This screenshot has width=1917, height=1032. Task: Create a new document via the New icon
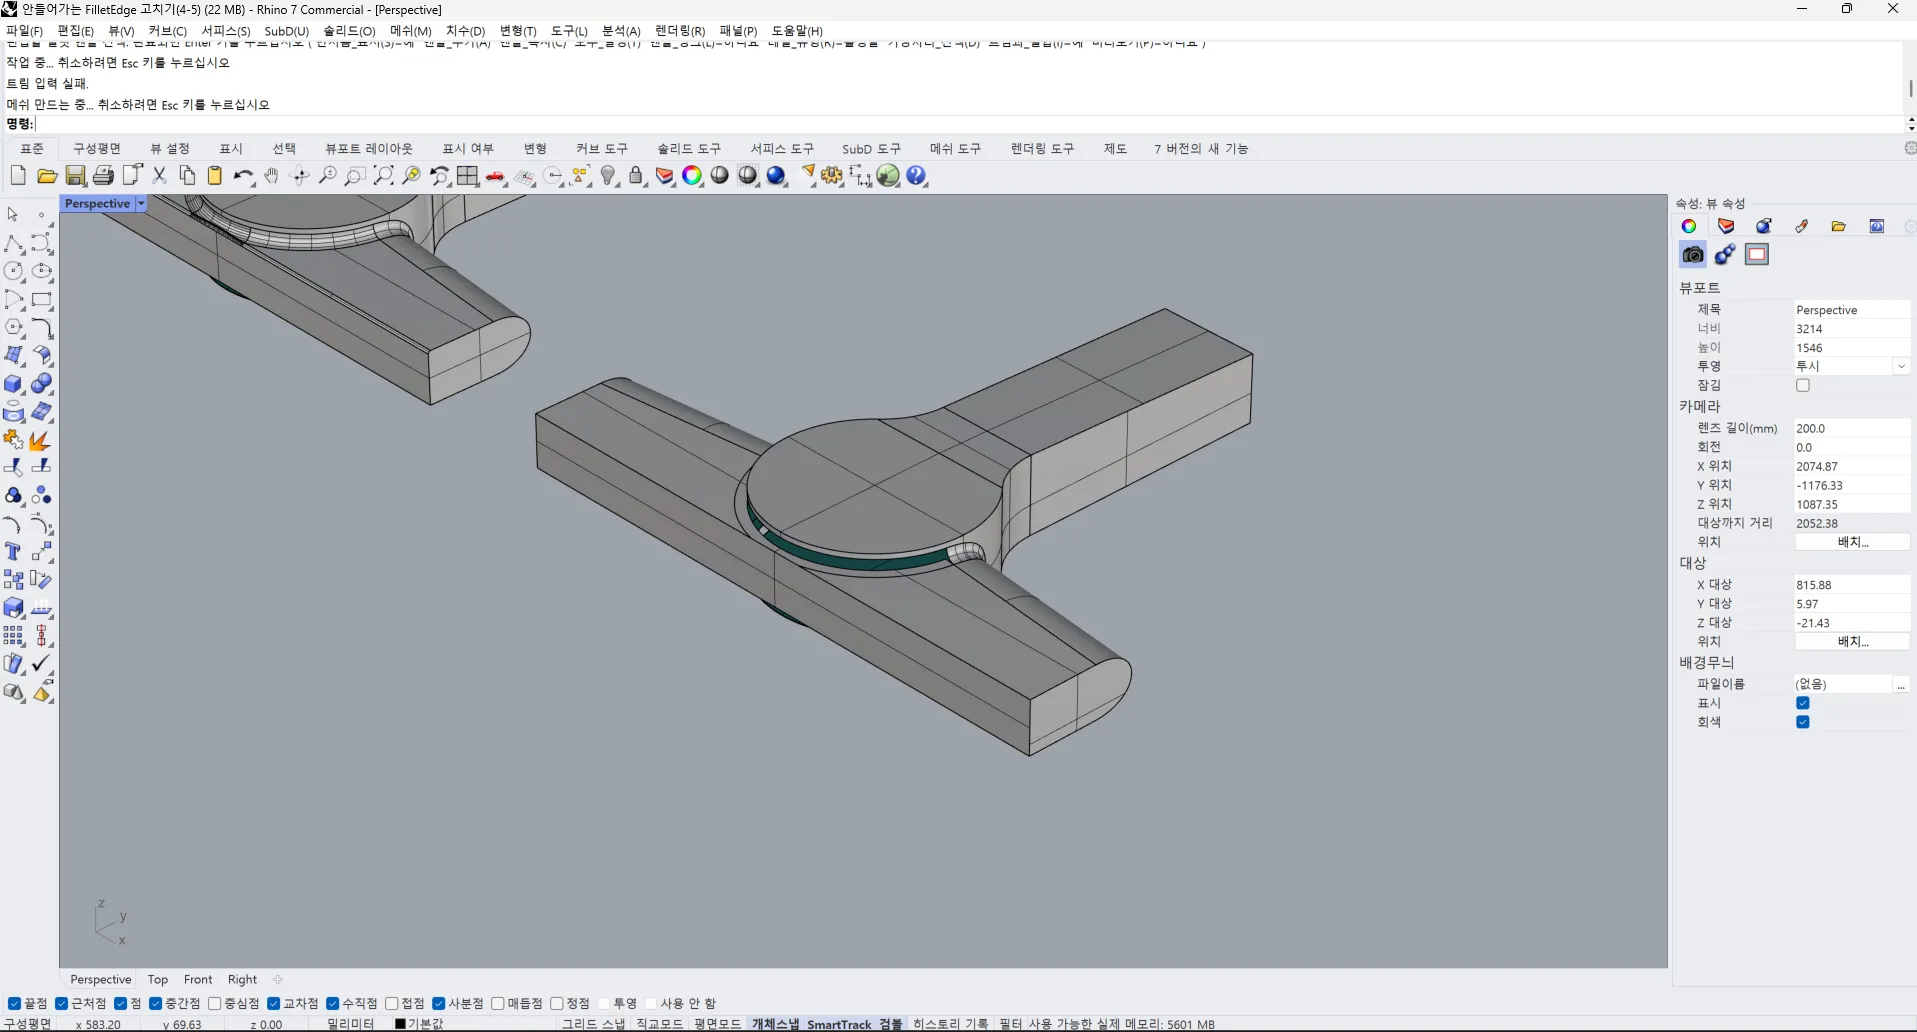(x=17, y=176)
